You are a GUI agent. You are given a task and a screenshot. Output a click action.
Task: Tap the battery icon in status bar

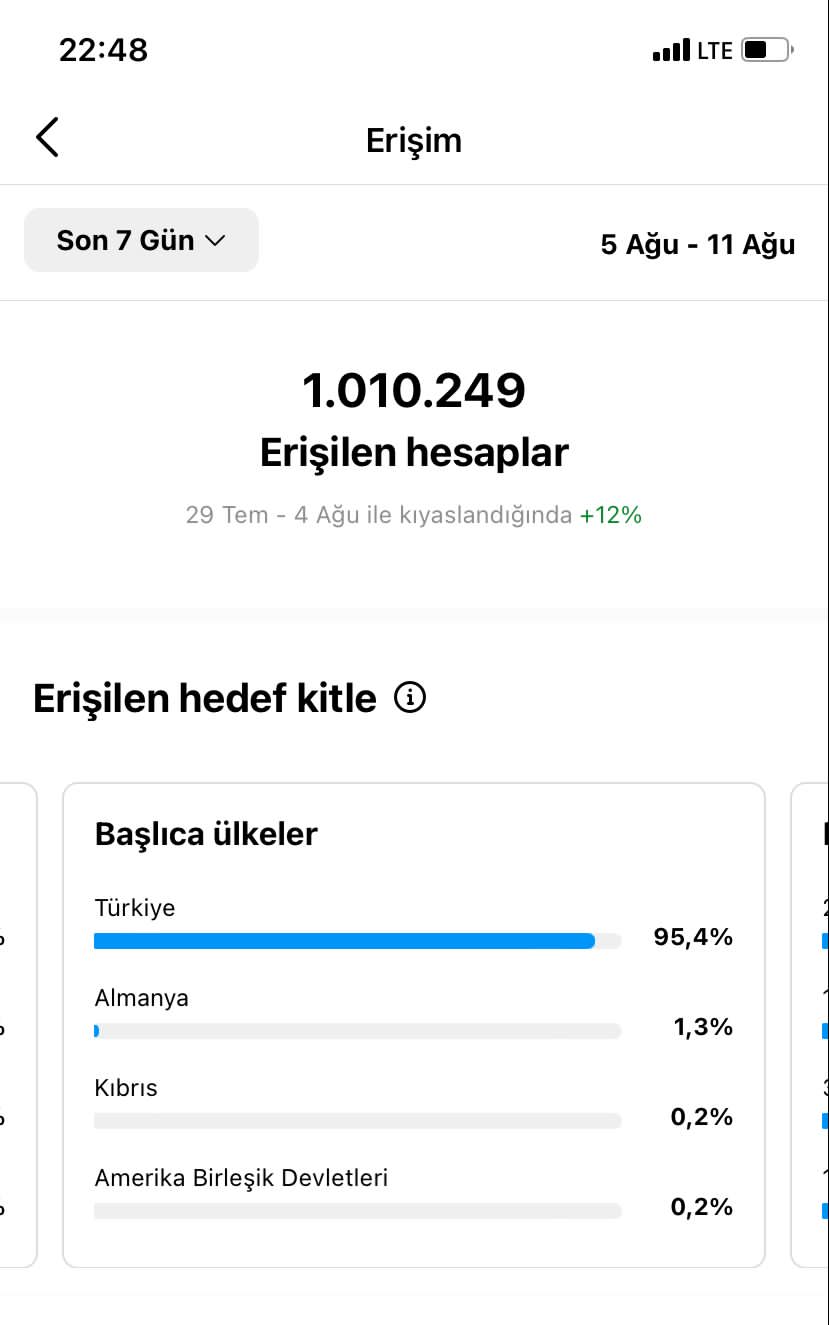[768, 49]
